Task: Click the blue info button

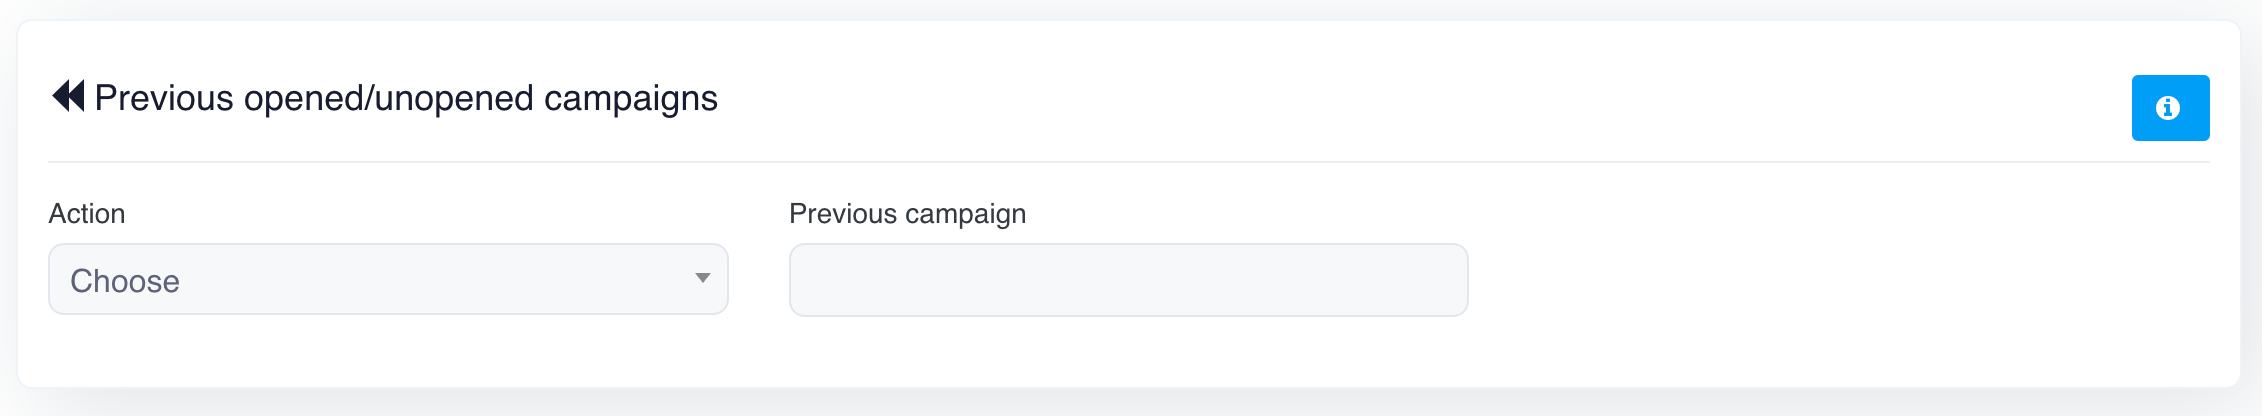Action: (x=2170, y=108)
